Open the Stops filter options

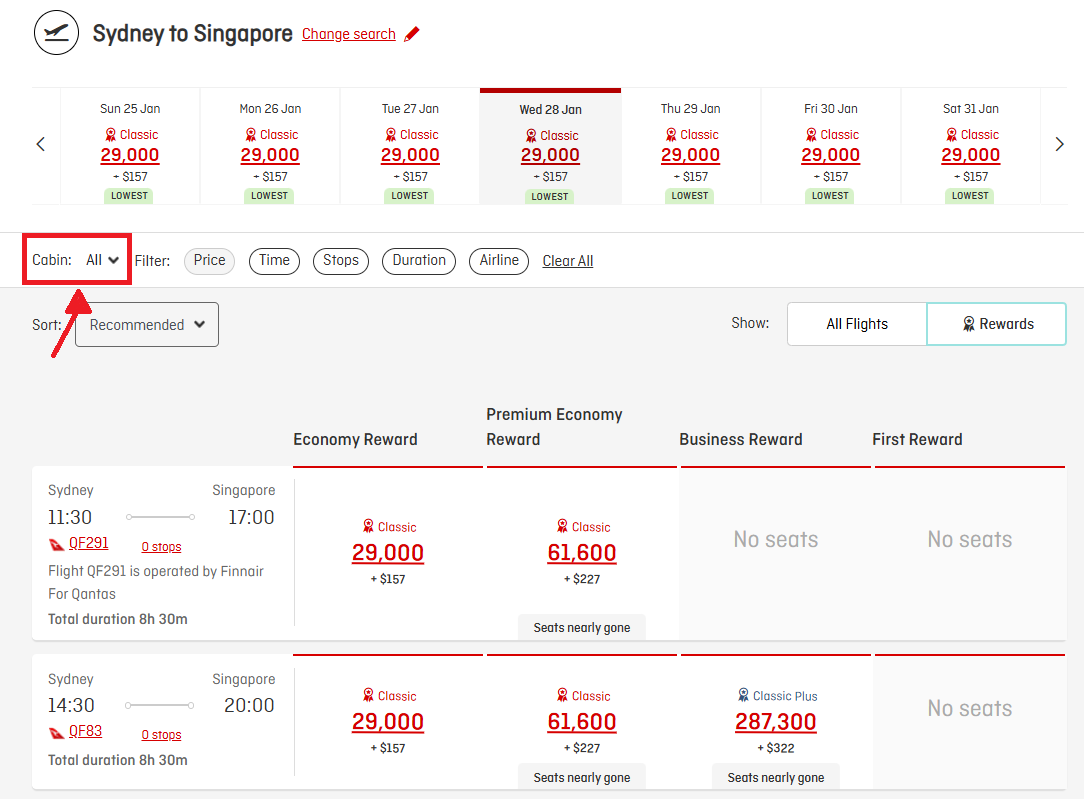[340, 261]
